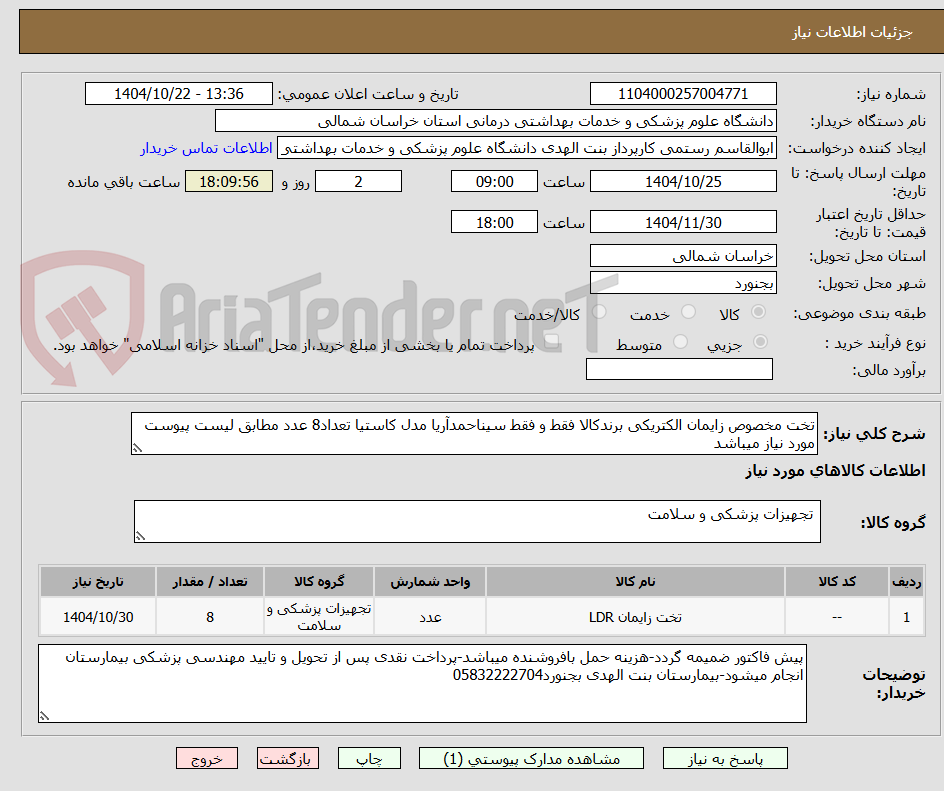Click the خروج exit button
Screen dimensions: 944x791
point(206,758)
